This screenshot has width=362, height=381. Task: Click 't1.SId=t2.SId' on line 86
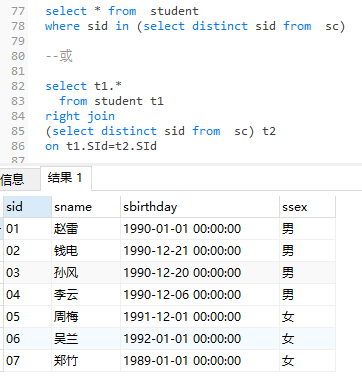[x=111, y=146]
